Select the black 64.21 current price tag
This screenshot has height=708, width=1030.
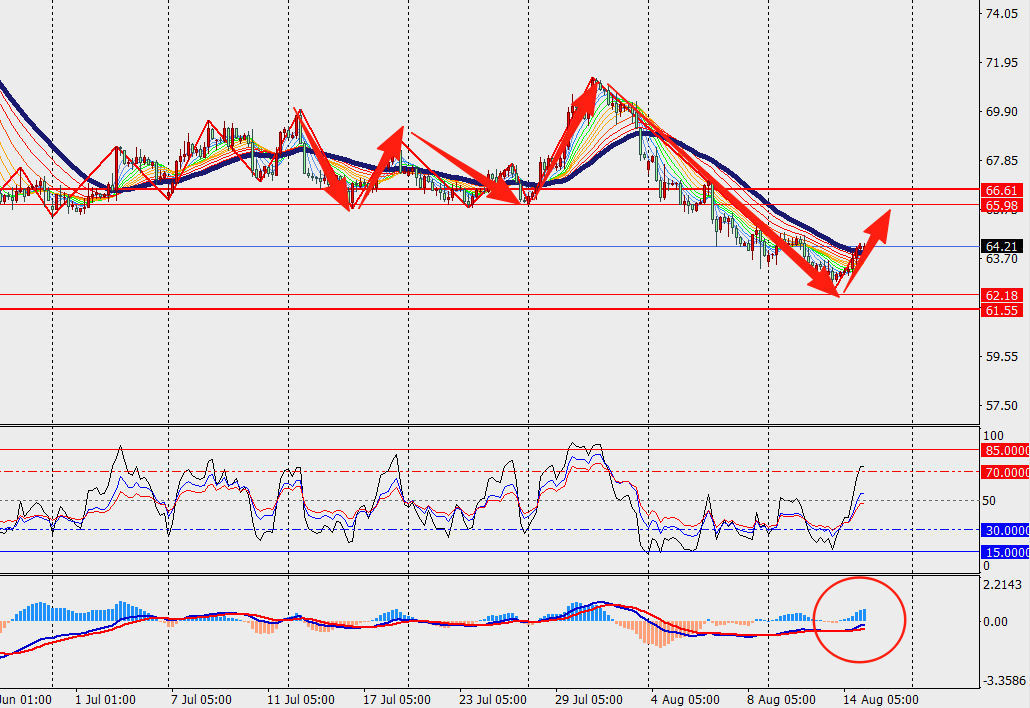coord(1001,246)
